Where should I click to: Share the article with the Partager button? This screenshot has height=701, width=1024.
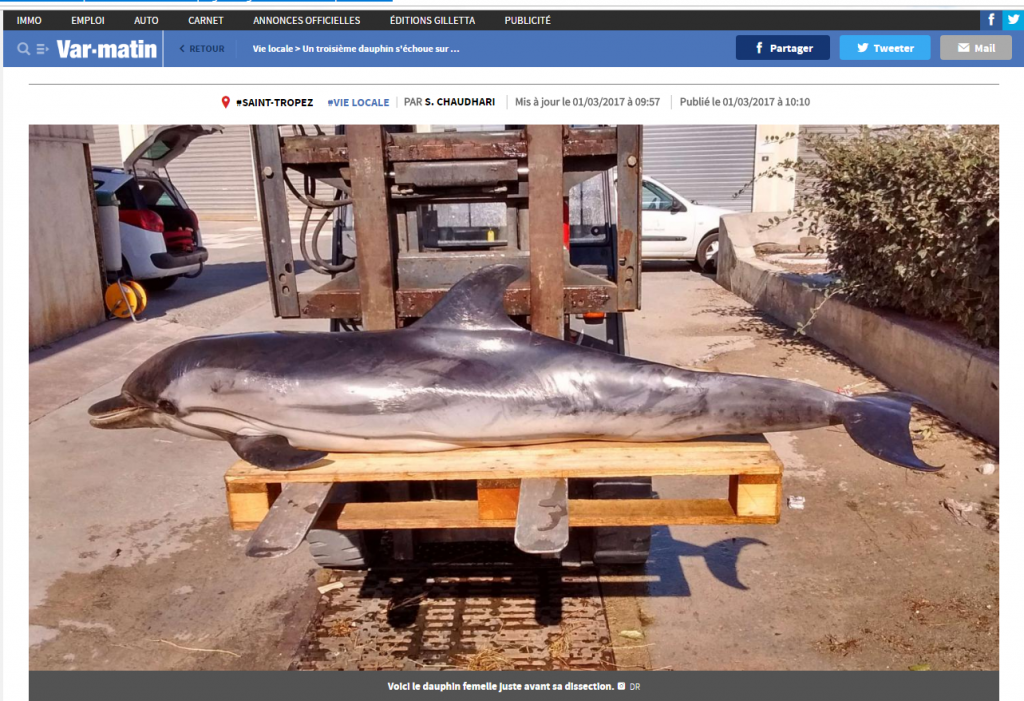coord(782,48)
